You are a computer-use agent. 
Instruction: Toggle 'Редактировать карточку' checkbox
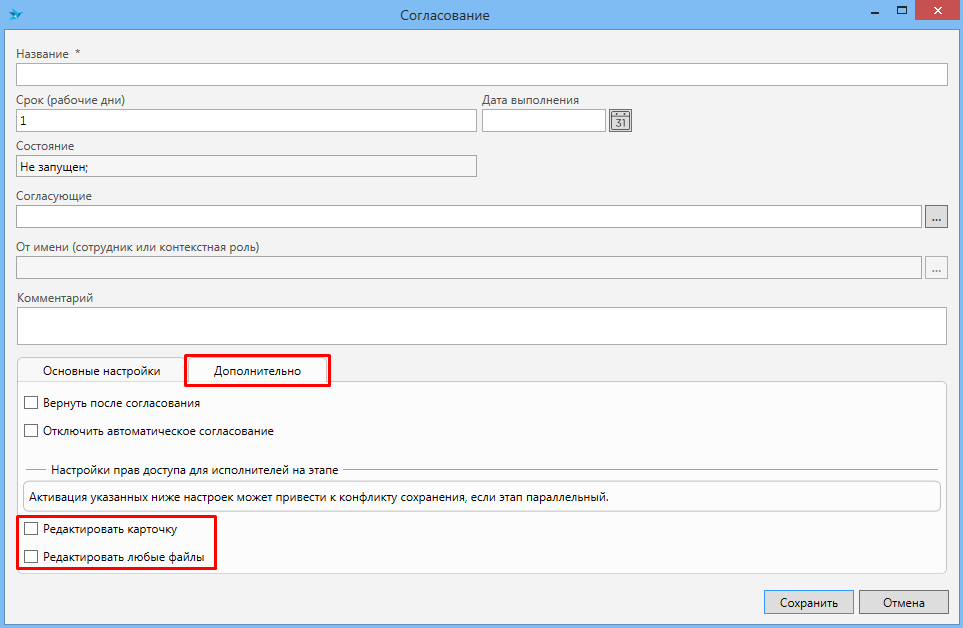click(x=31, y=528)
